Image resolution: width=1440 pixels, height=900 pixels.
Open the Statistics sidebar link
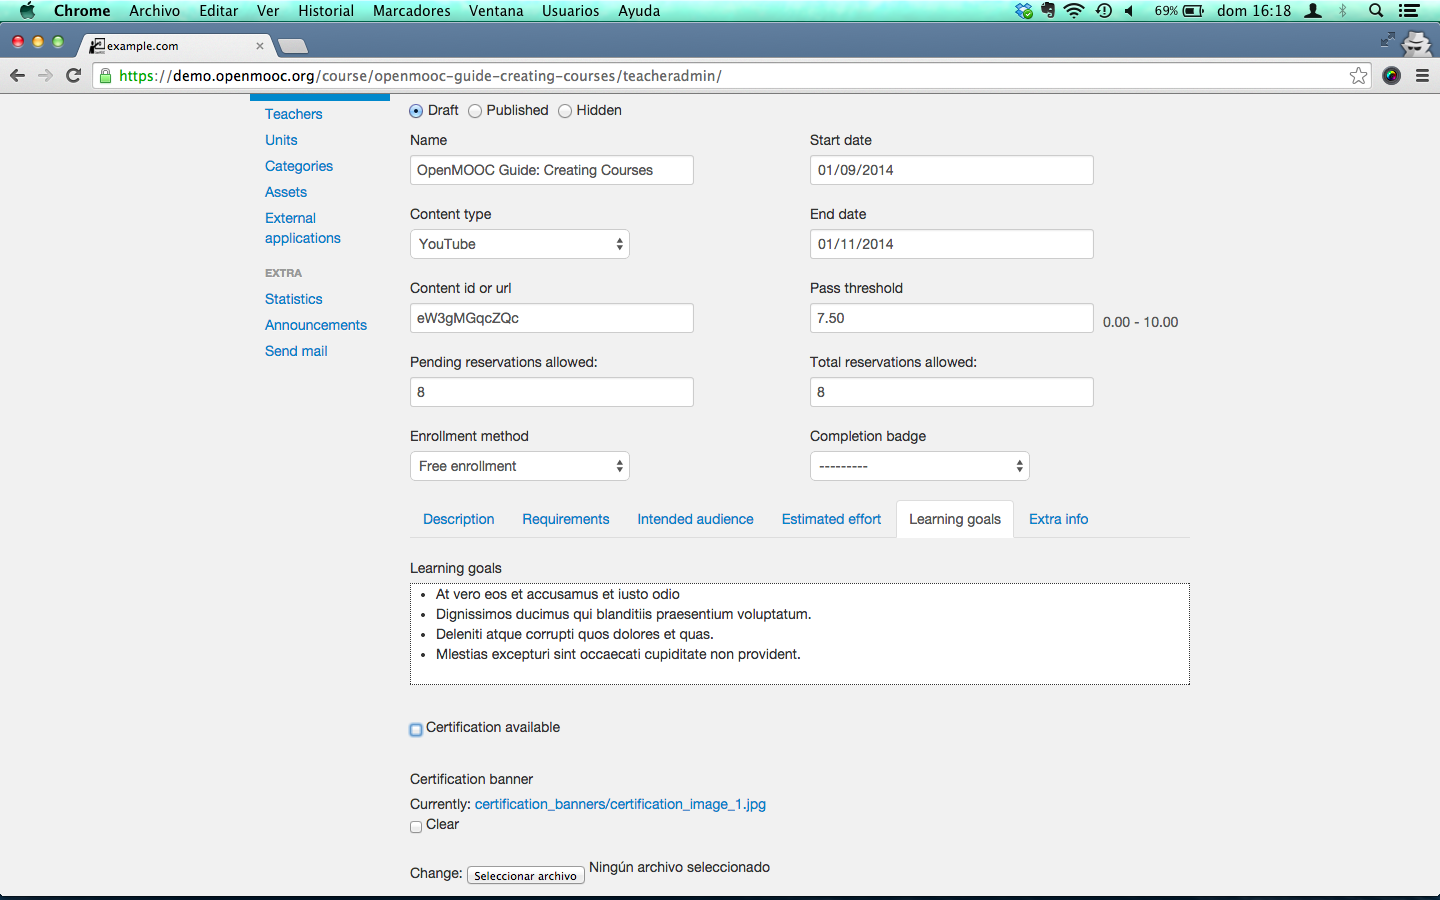click(294, 299)
